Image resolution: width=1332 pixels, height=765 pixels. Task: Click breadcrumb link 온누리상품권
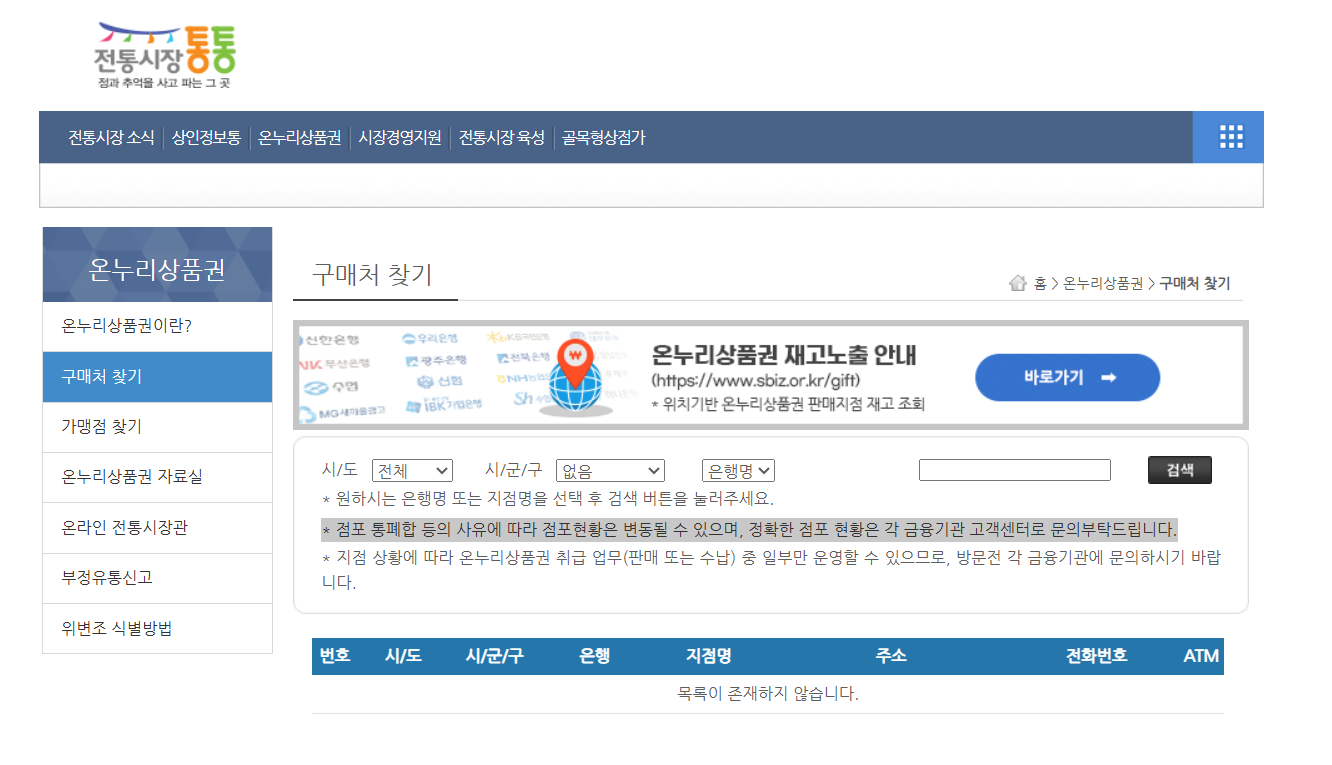tap(1103, 284)
